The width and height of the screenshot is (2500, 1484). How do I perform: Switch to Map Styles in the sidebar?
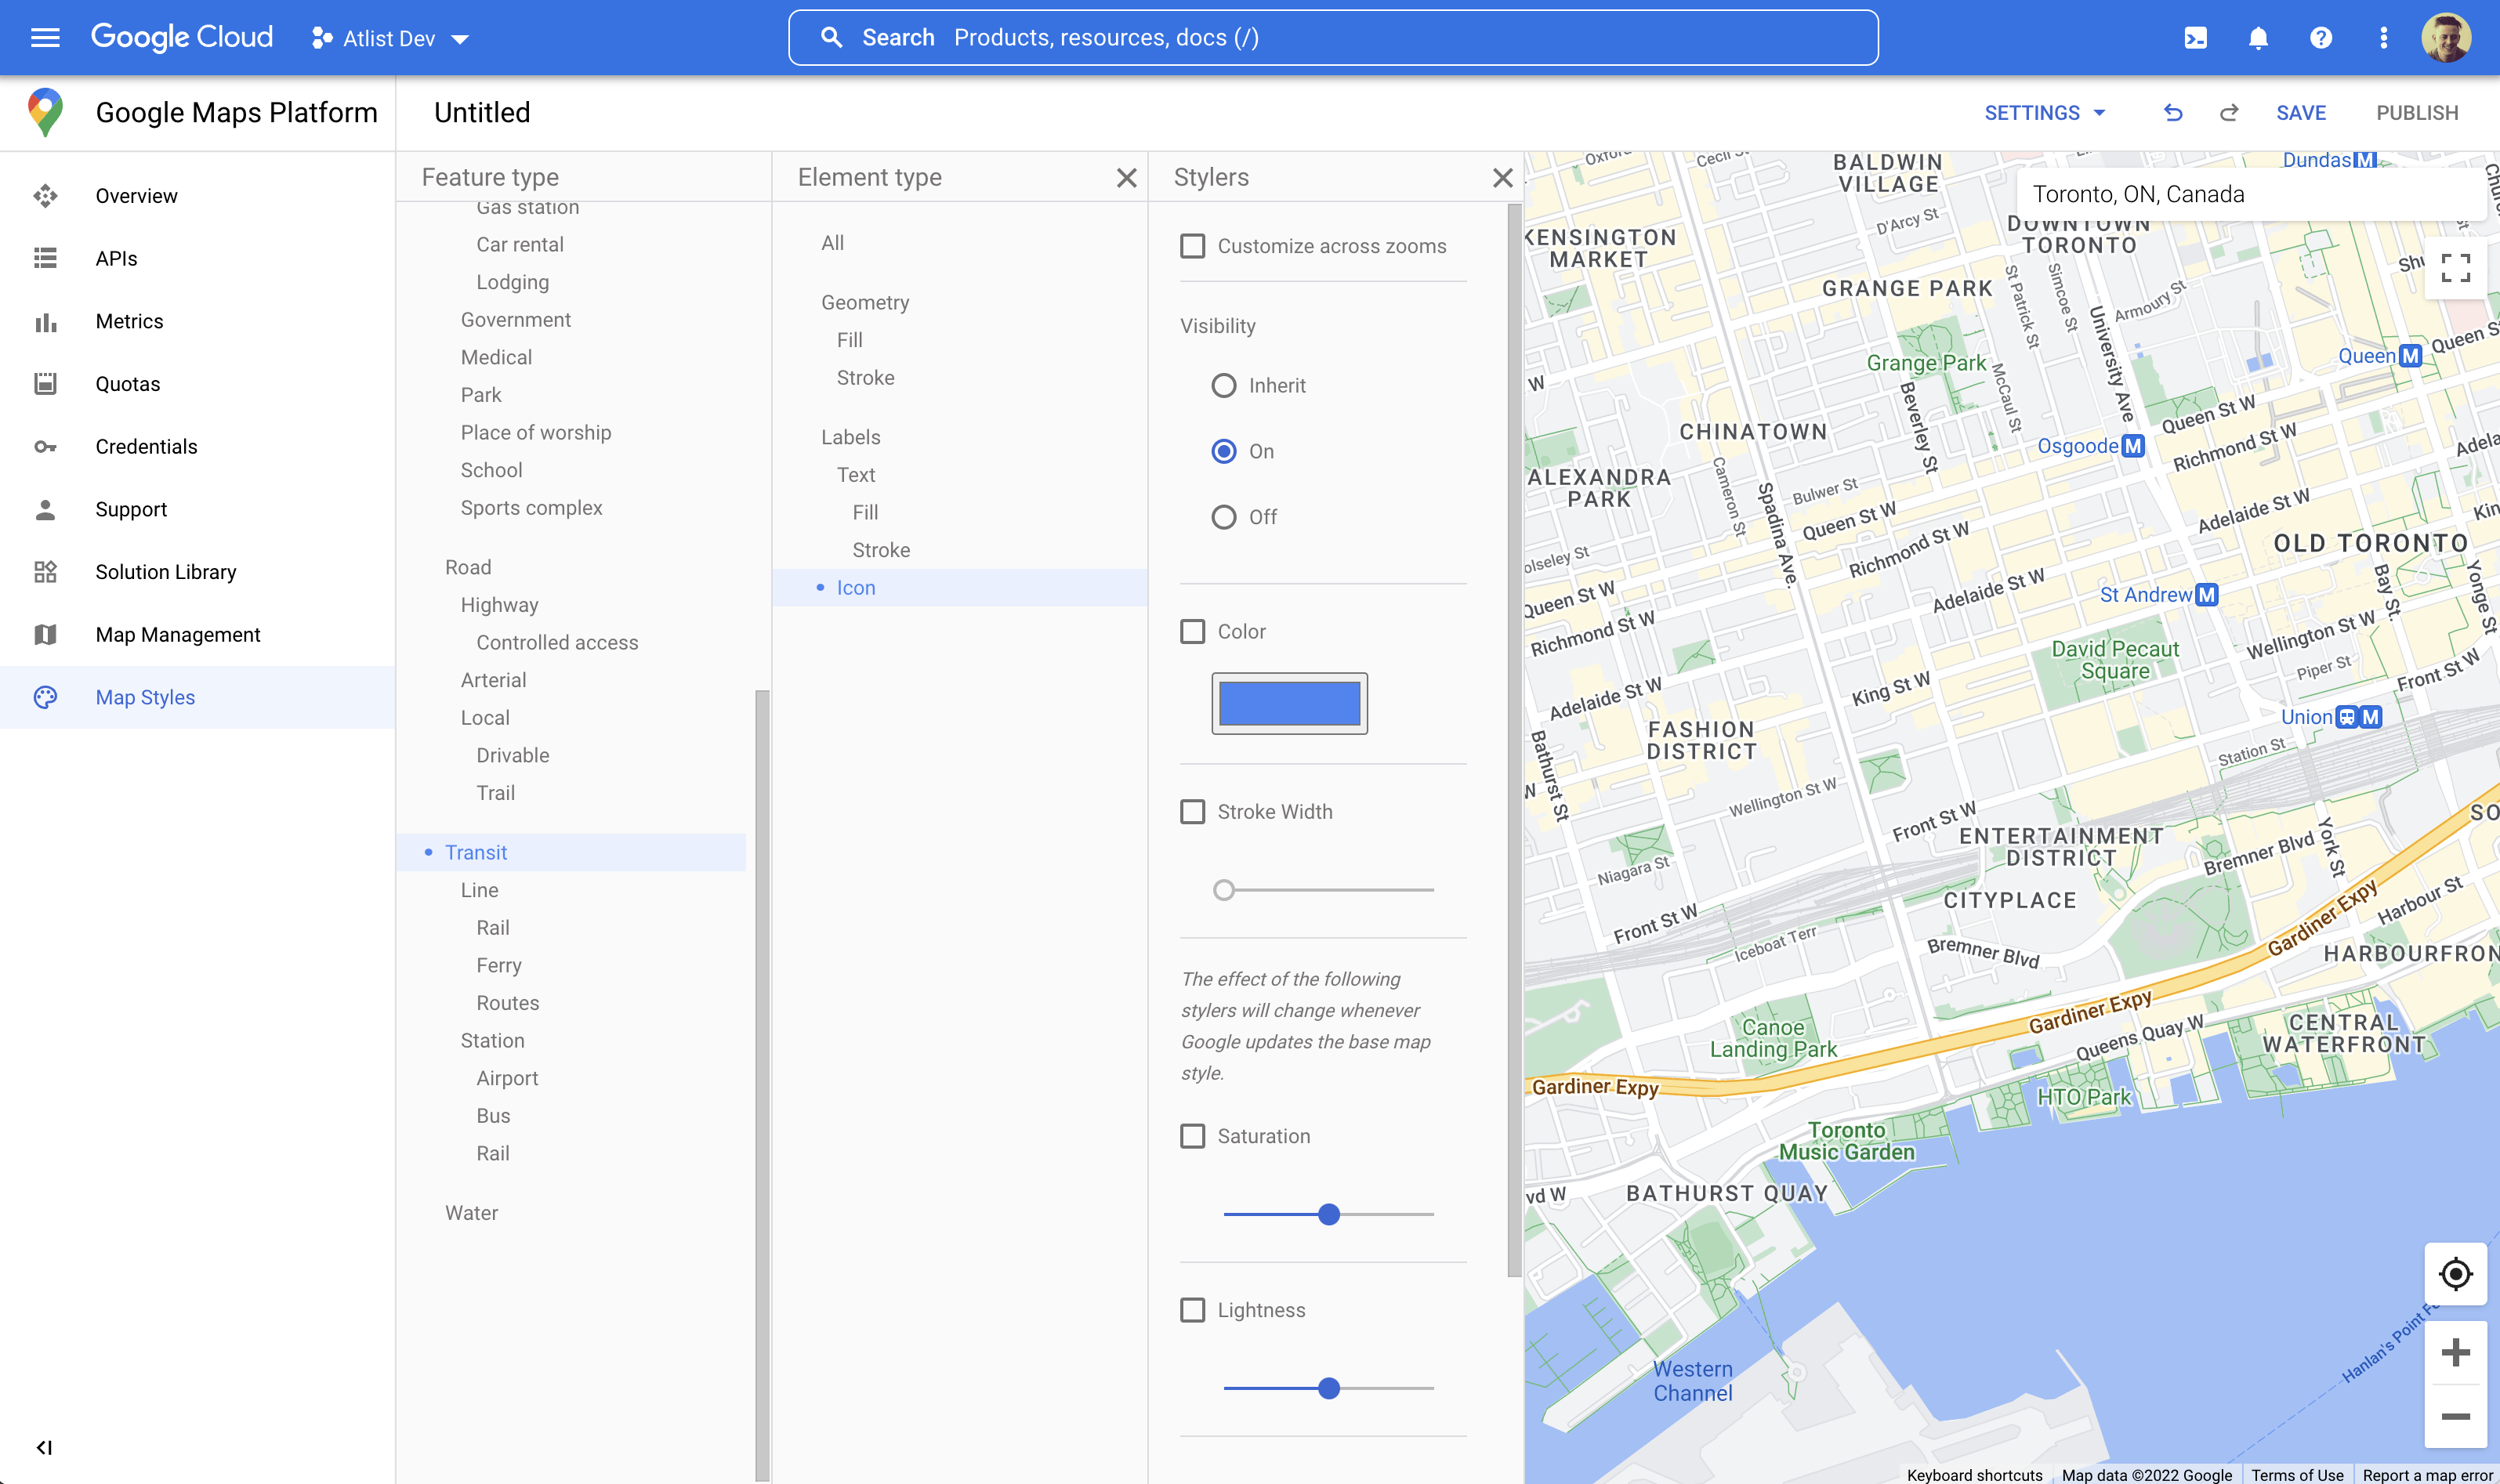(146, 697)
